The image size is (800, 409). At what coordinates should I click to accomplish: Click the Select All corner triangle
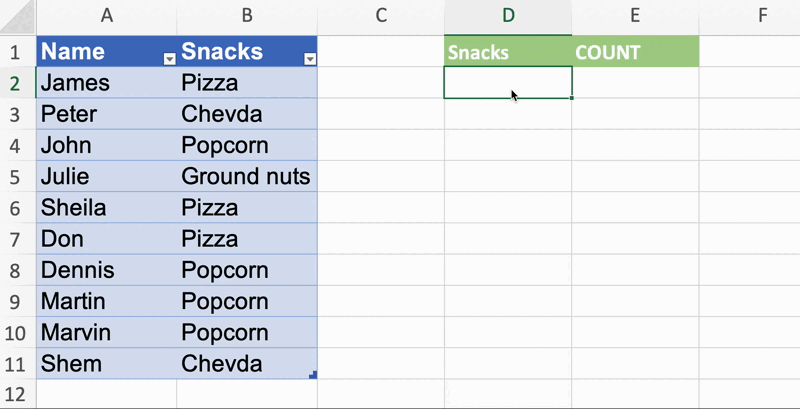click(18, 16)
